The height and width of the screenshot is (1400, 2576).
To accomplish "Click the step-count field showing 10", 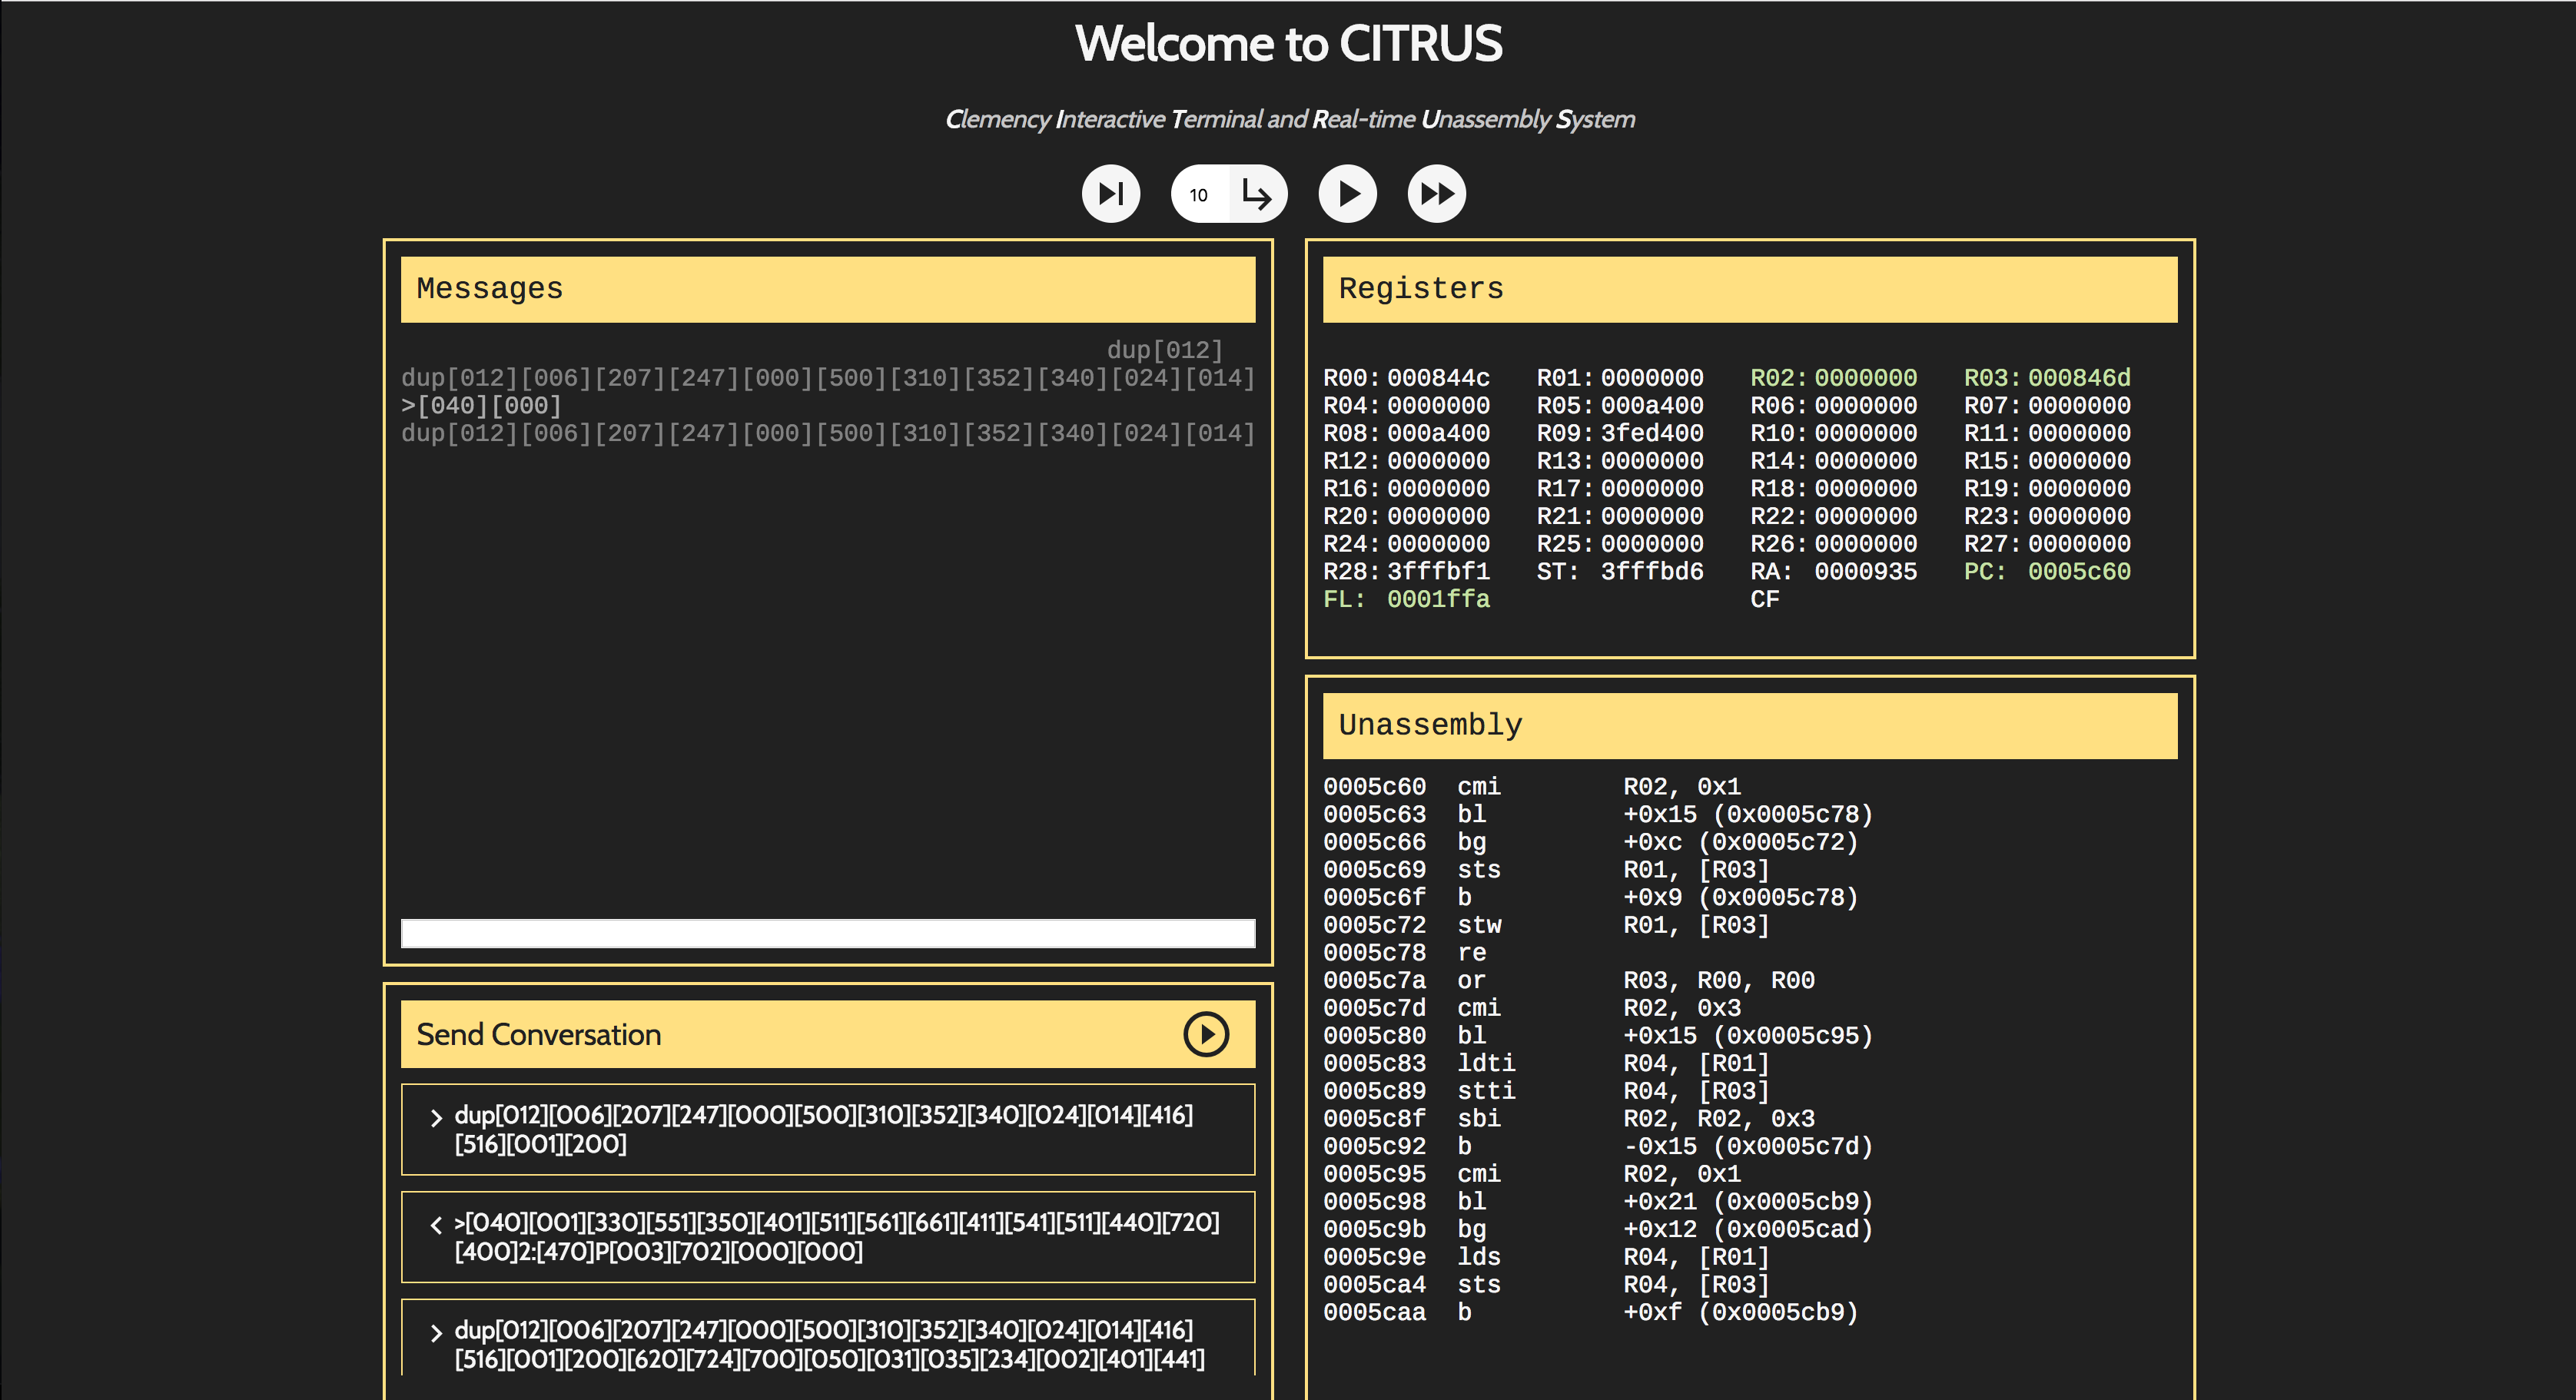I will pyautogui.click(x=1199, y=194).
